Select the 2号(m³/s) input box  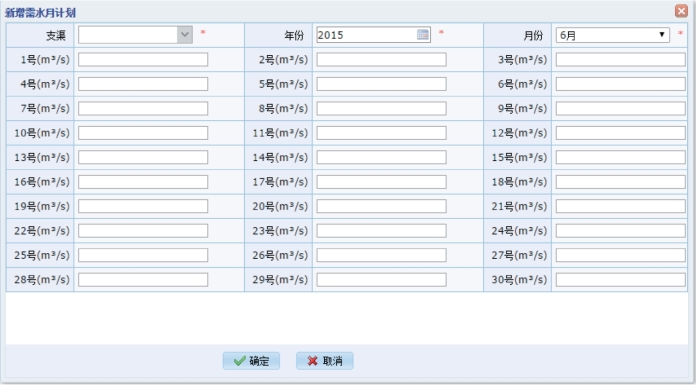(x=381, y=60)
